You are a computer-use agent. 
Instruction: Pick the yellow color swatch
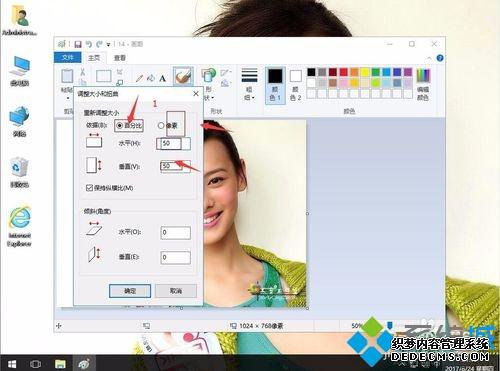tap(365, 72)
